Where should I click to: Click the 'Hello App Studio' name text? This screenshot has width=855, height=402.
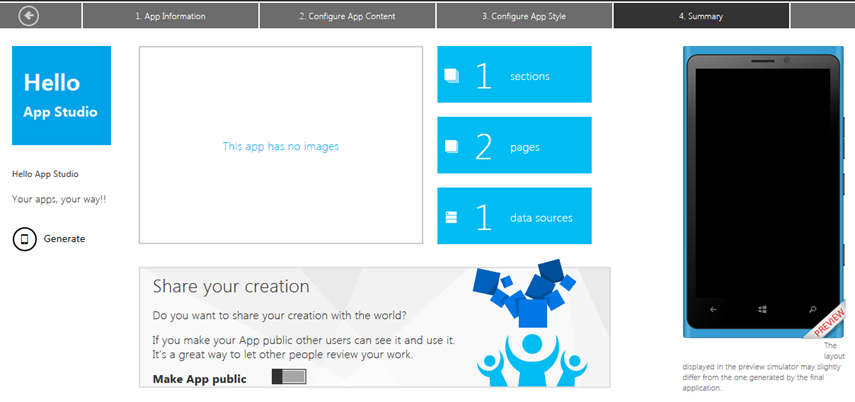pos(45,174)
